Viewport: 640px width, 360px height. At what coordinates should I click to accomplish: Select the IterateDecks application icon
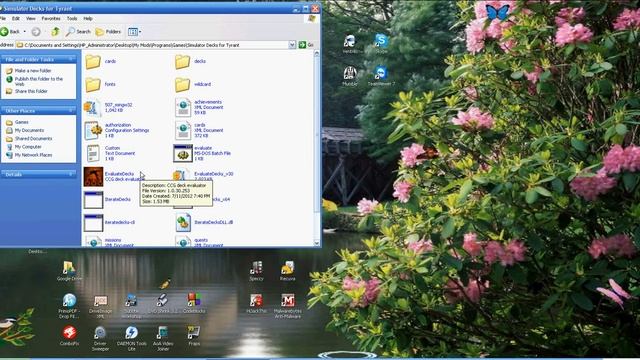(93, 200)
